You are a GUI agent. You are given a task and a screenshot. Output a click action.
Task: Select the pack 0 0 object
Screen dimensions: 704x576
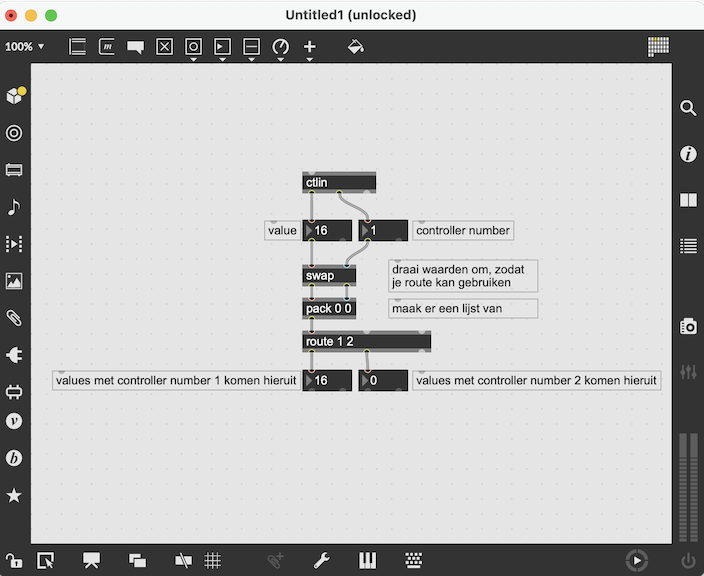329,309
